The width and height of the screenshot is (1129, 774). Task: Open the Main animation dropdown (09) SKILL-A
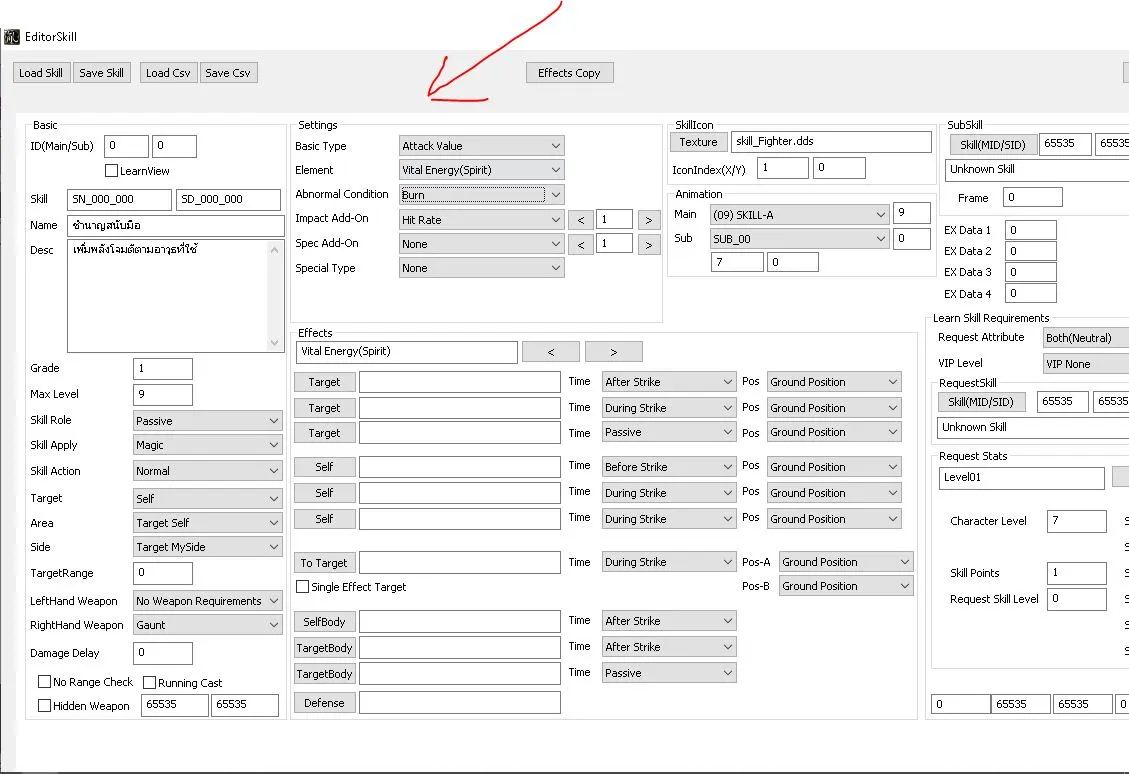(x=799, y=215)
